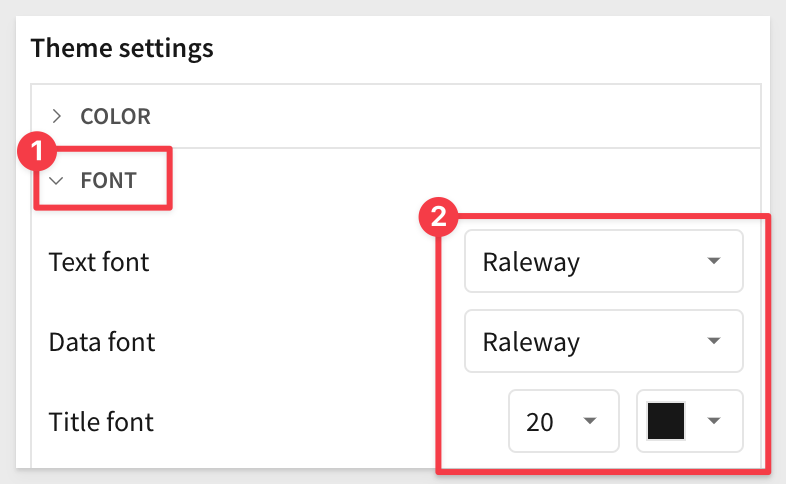
Task: Click the black Title font color swatch
Action: (x=666, y=421)
